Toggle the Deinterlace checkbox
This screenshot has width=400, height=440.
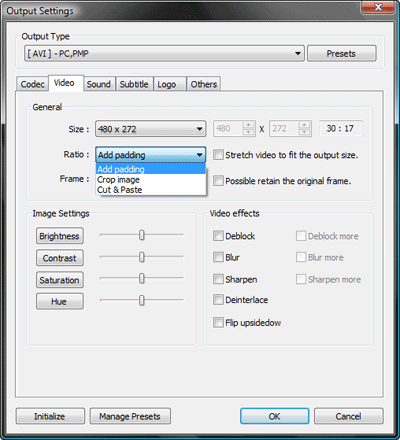click(218, 299)
